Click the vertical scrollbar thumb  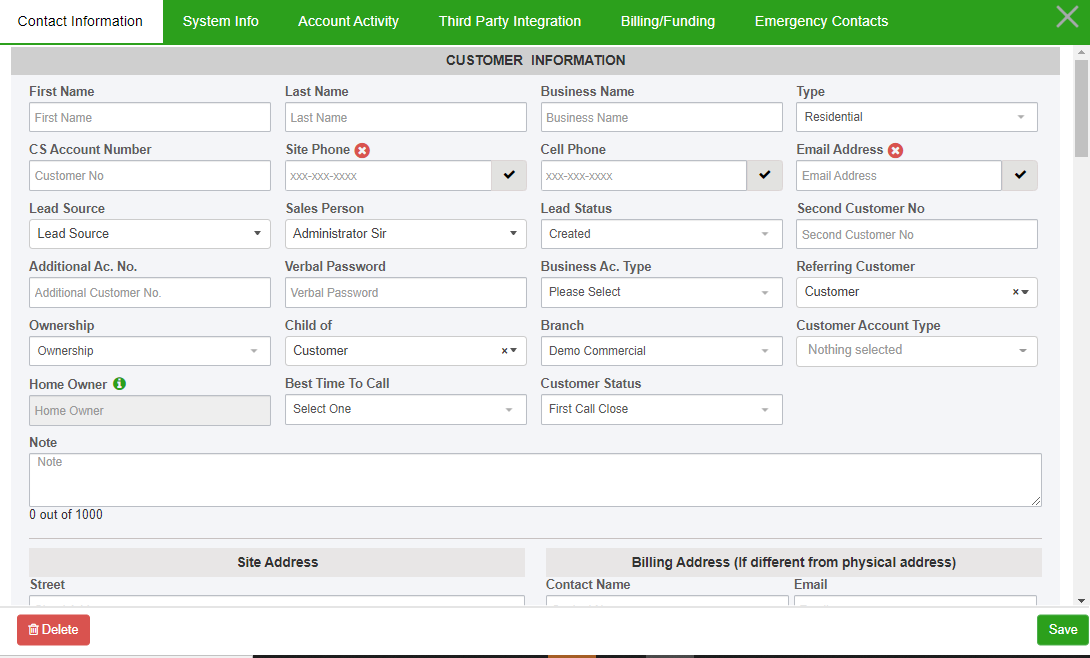(x=1081, y=108)
